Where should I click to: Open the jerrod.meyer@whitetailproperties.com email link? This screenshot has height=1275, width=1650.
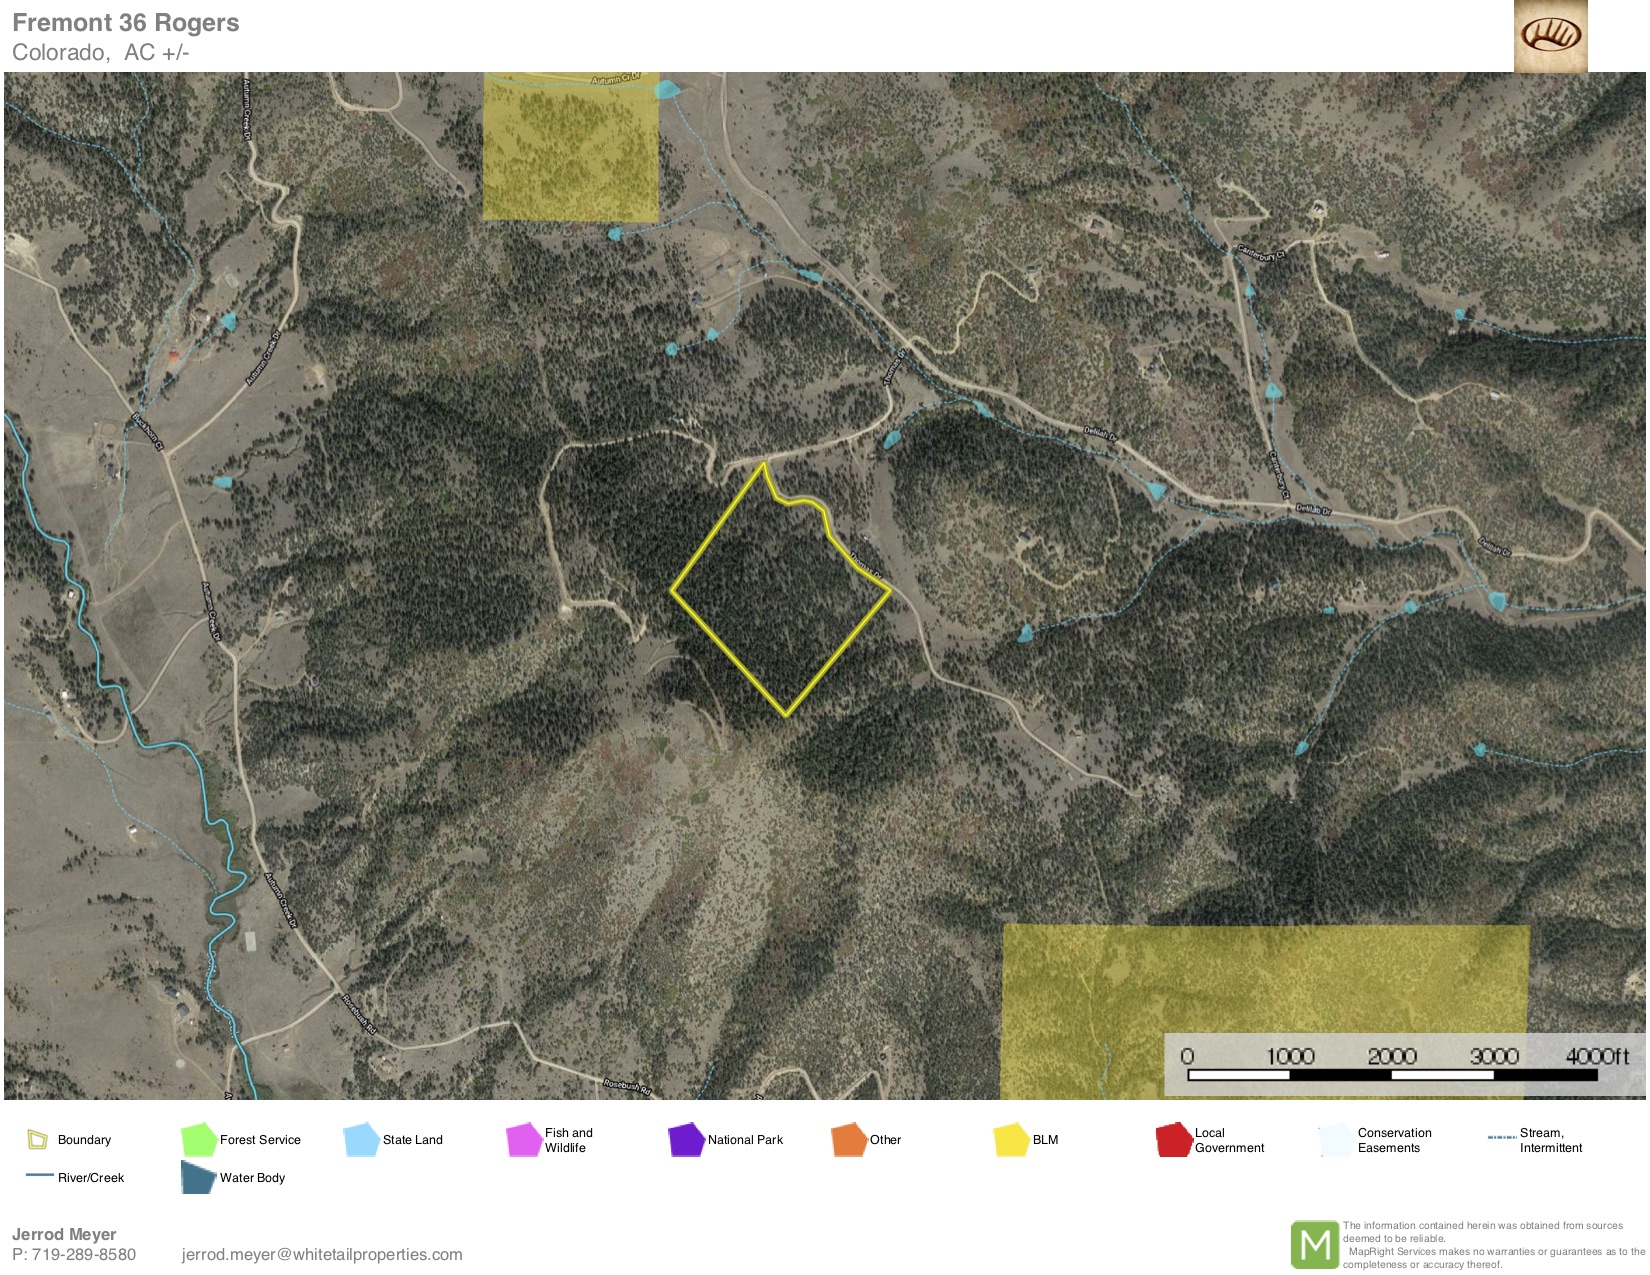[x=322, y=1254]
